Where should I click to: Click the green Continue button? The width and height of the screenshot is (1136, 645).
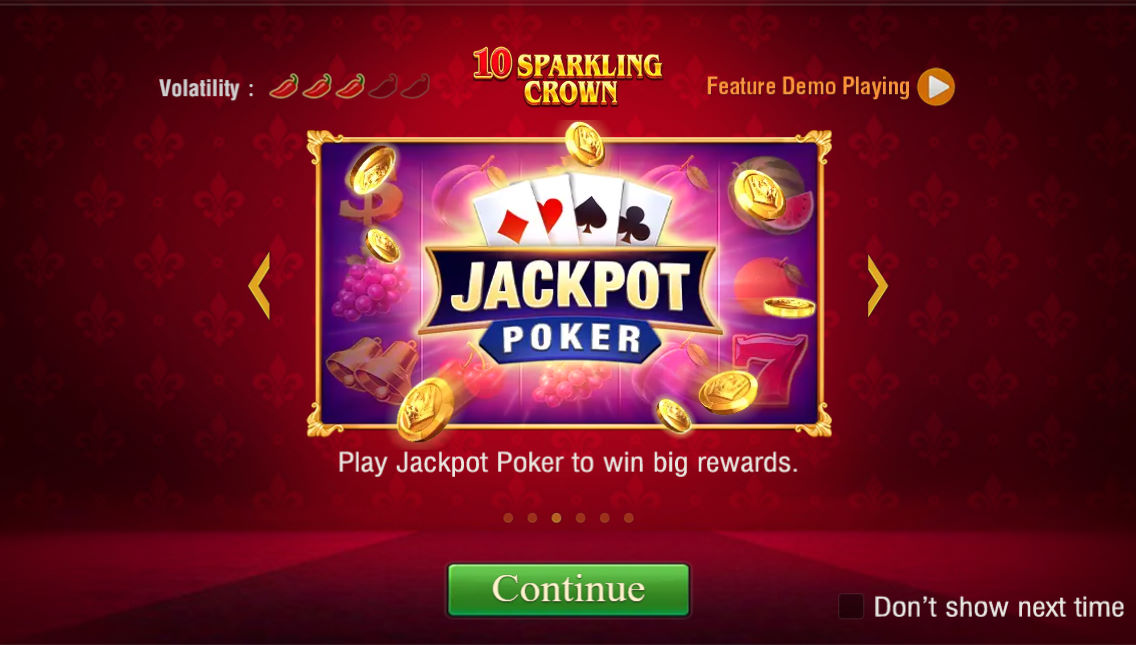click(568, 590)
